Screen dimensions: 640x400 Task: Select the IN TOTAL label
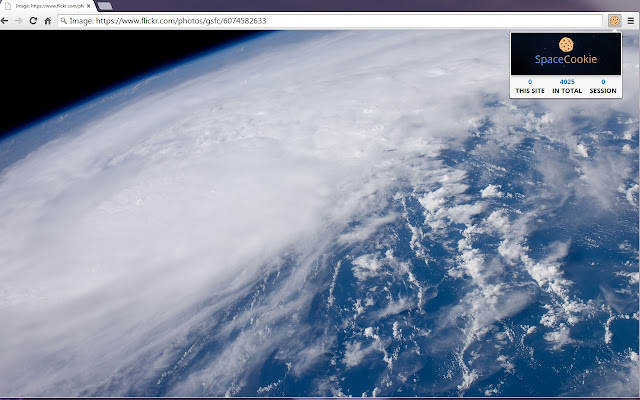pos(567,91)
